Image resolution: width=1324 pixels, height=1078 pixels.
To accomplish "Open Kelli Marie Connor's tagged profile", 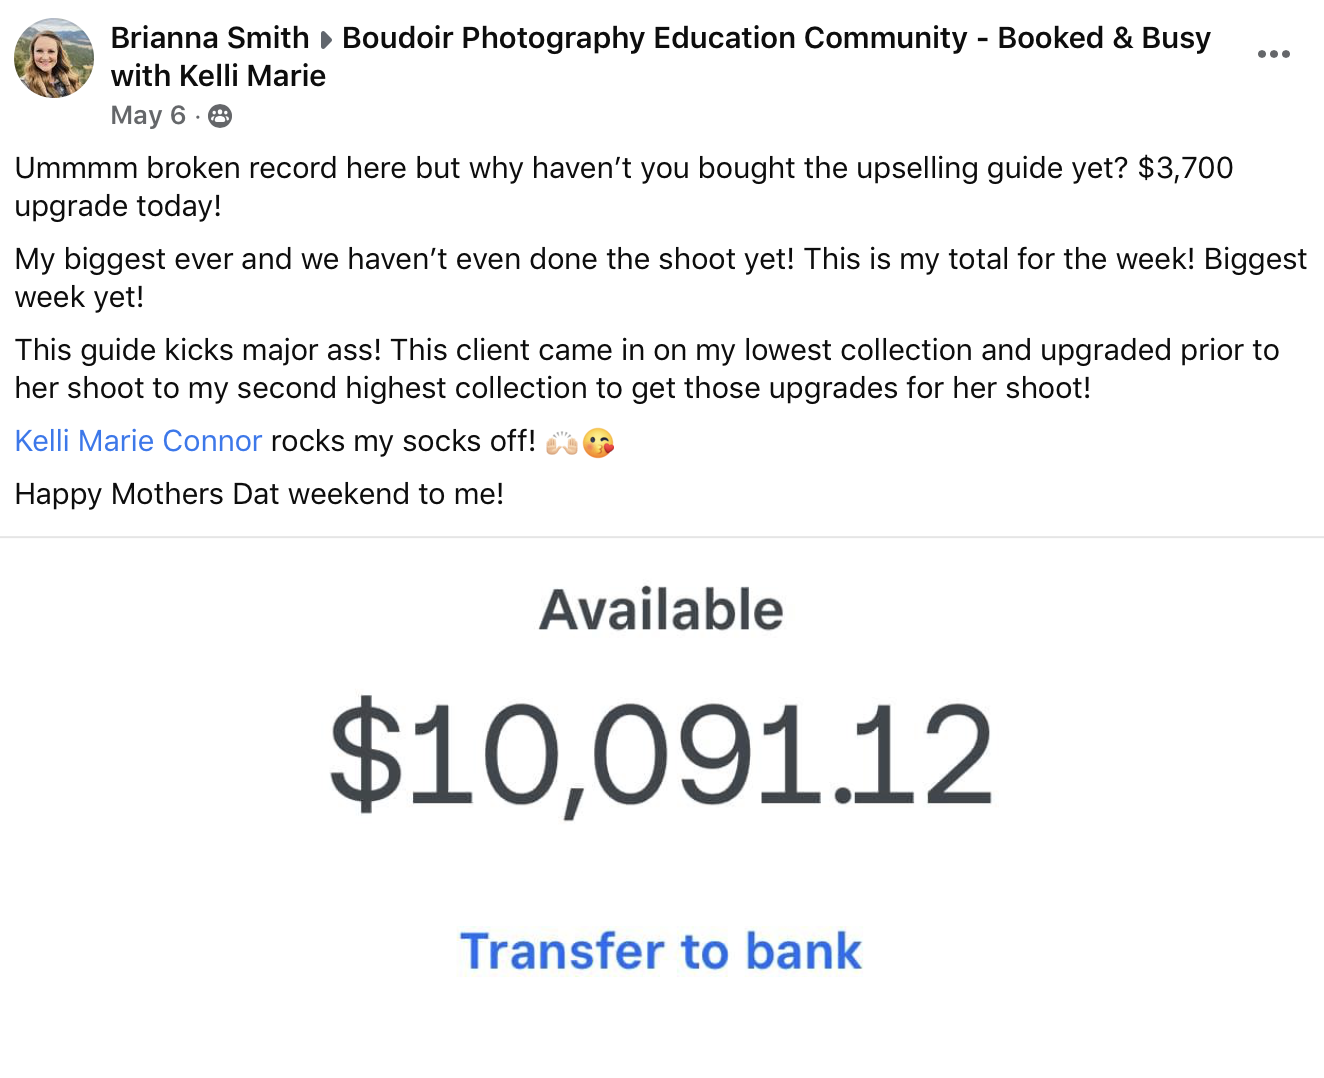I will [x=138, y=441].
